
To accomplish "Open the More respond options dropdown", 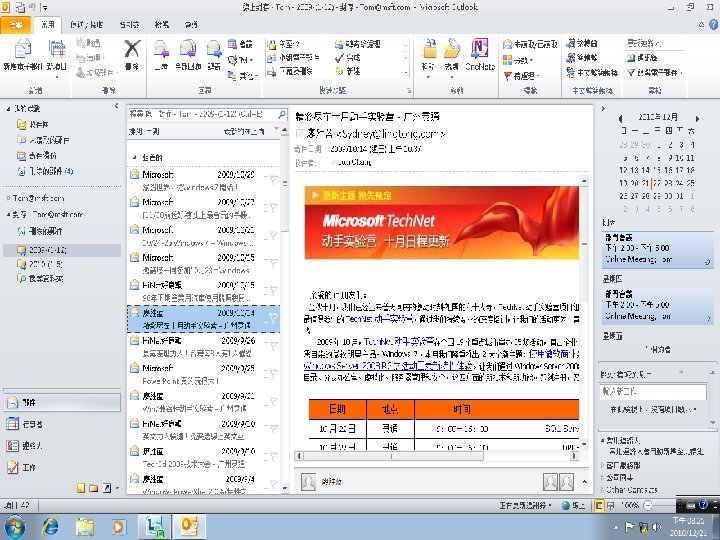I will (243, 75).
